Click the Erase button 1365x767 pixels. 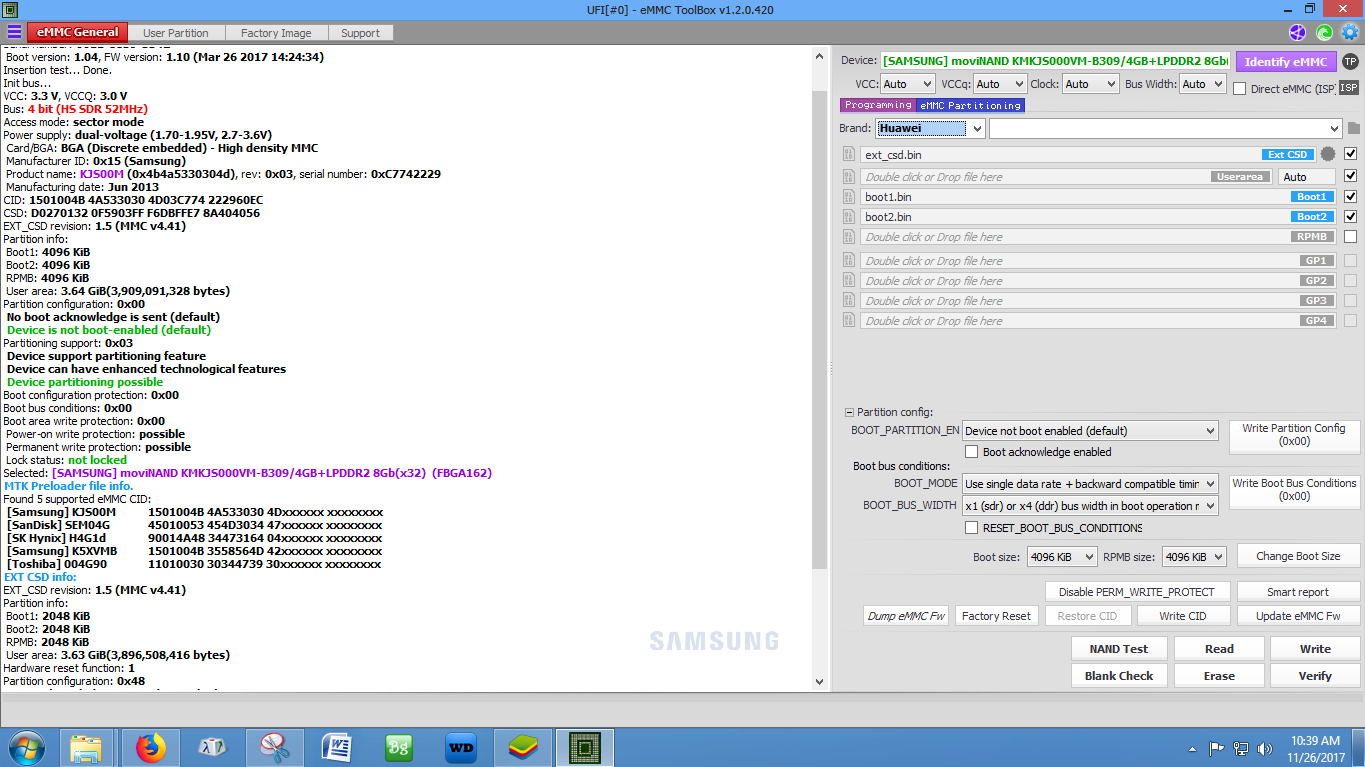click(x=1219, y=676)
